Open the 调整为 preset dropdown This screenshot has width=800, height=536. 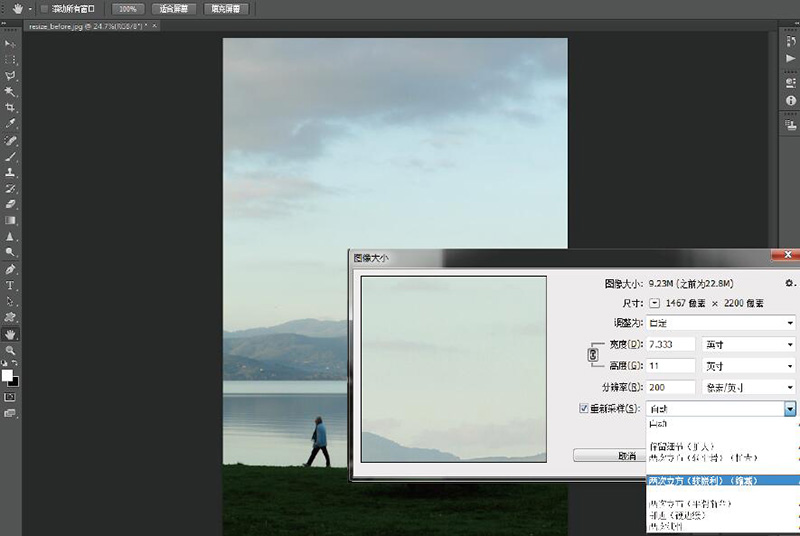pyautogui.click(x=720, y=323)
